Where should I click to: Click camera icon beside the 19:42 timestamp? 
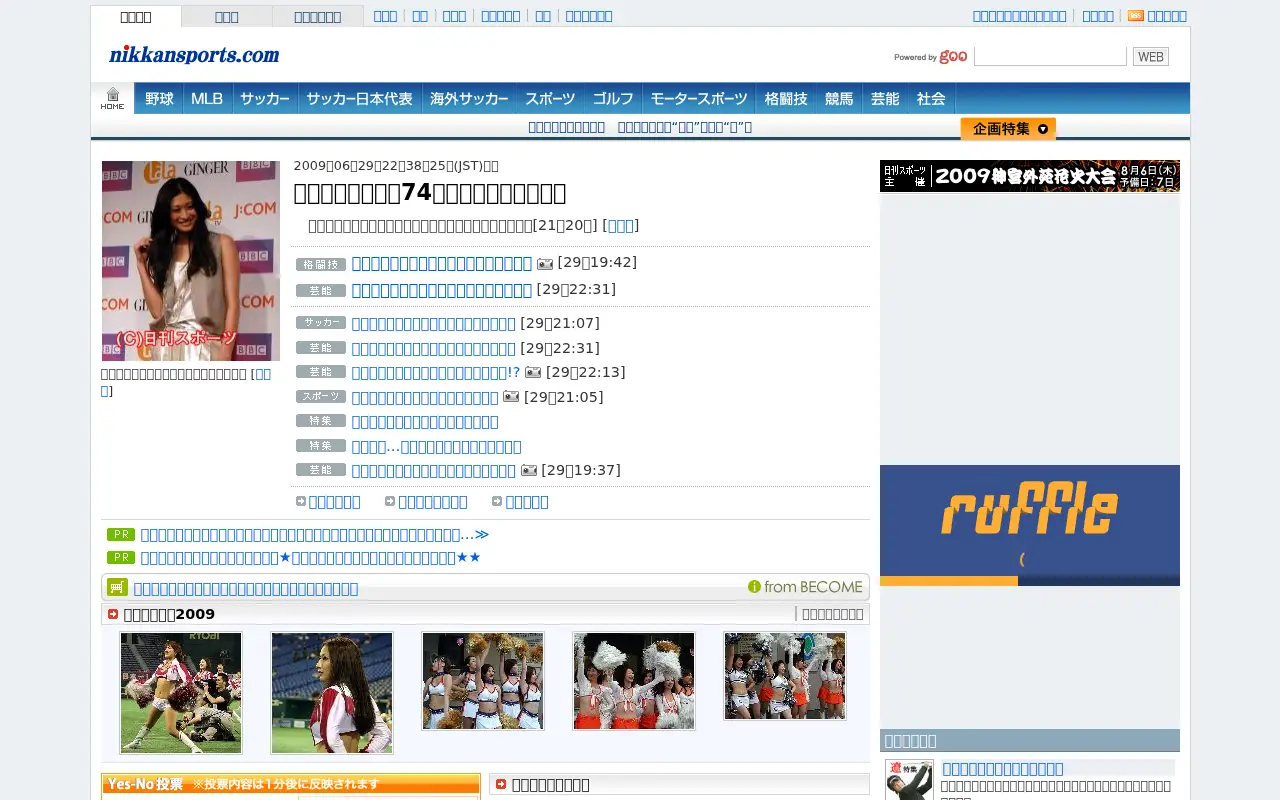click(545, 264)
